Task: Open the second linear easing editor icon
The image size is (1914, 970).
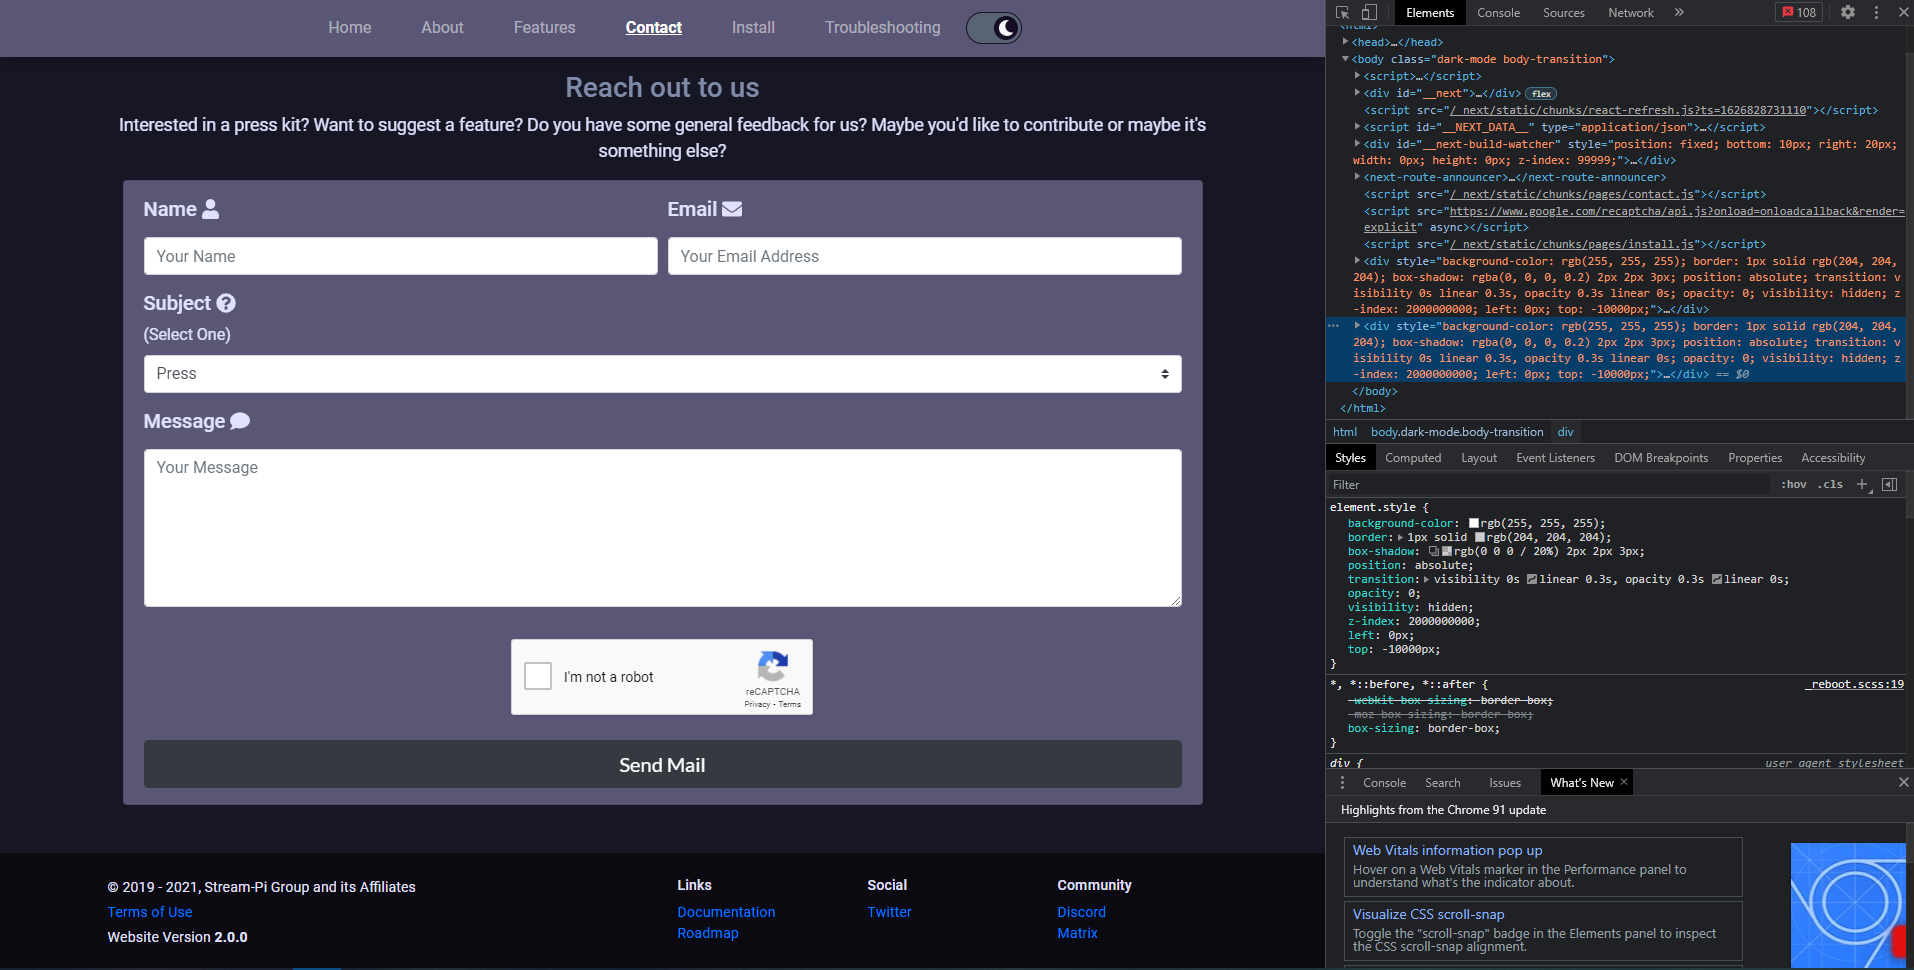Action: point(1717,580)
